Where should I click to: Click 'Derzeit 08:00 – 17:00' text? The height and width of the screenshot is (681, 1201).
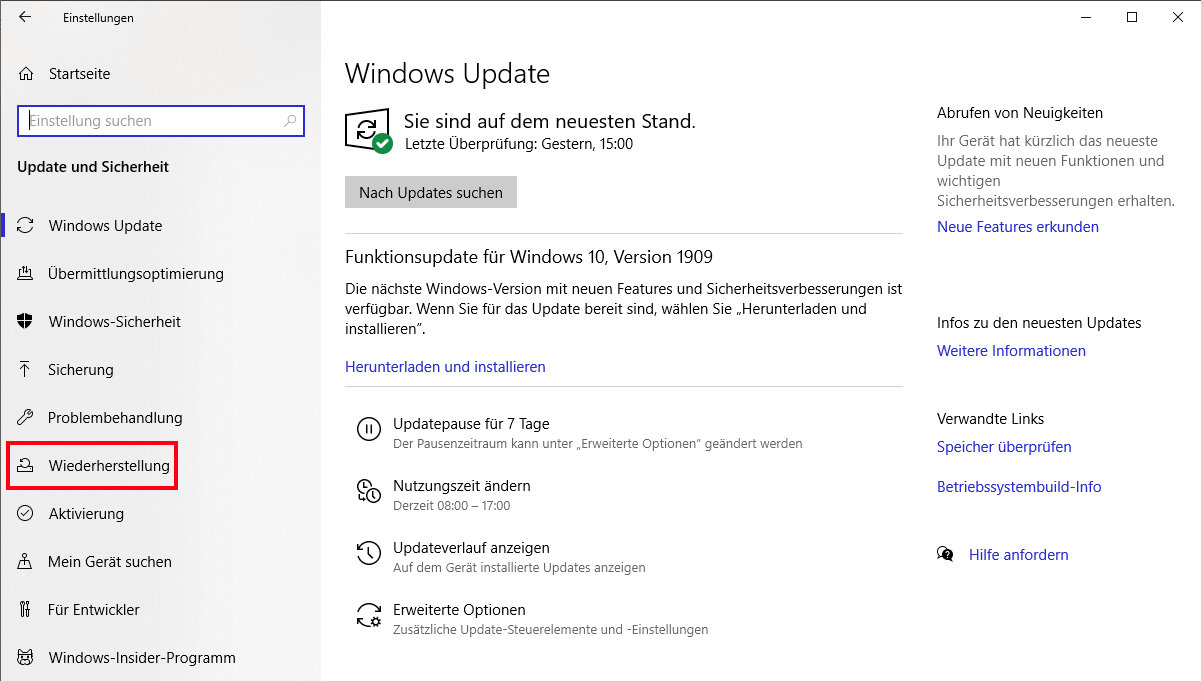coord(451,506)
